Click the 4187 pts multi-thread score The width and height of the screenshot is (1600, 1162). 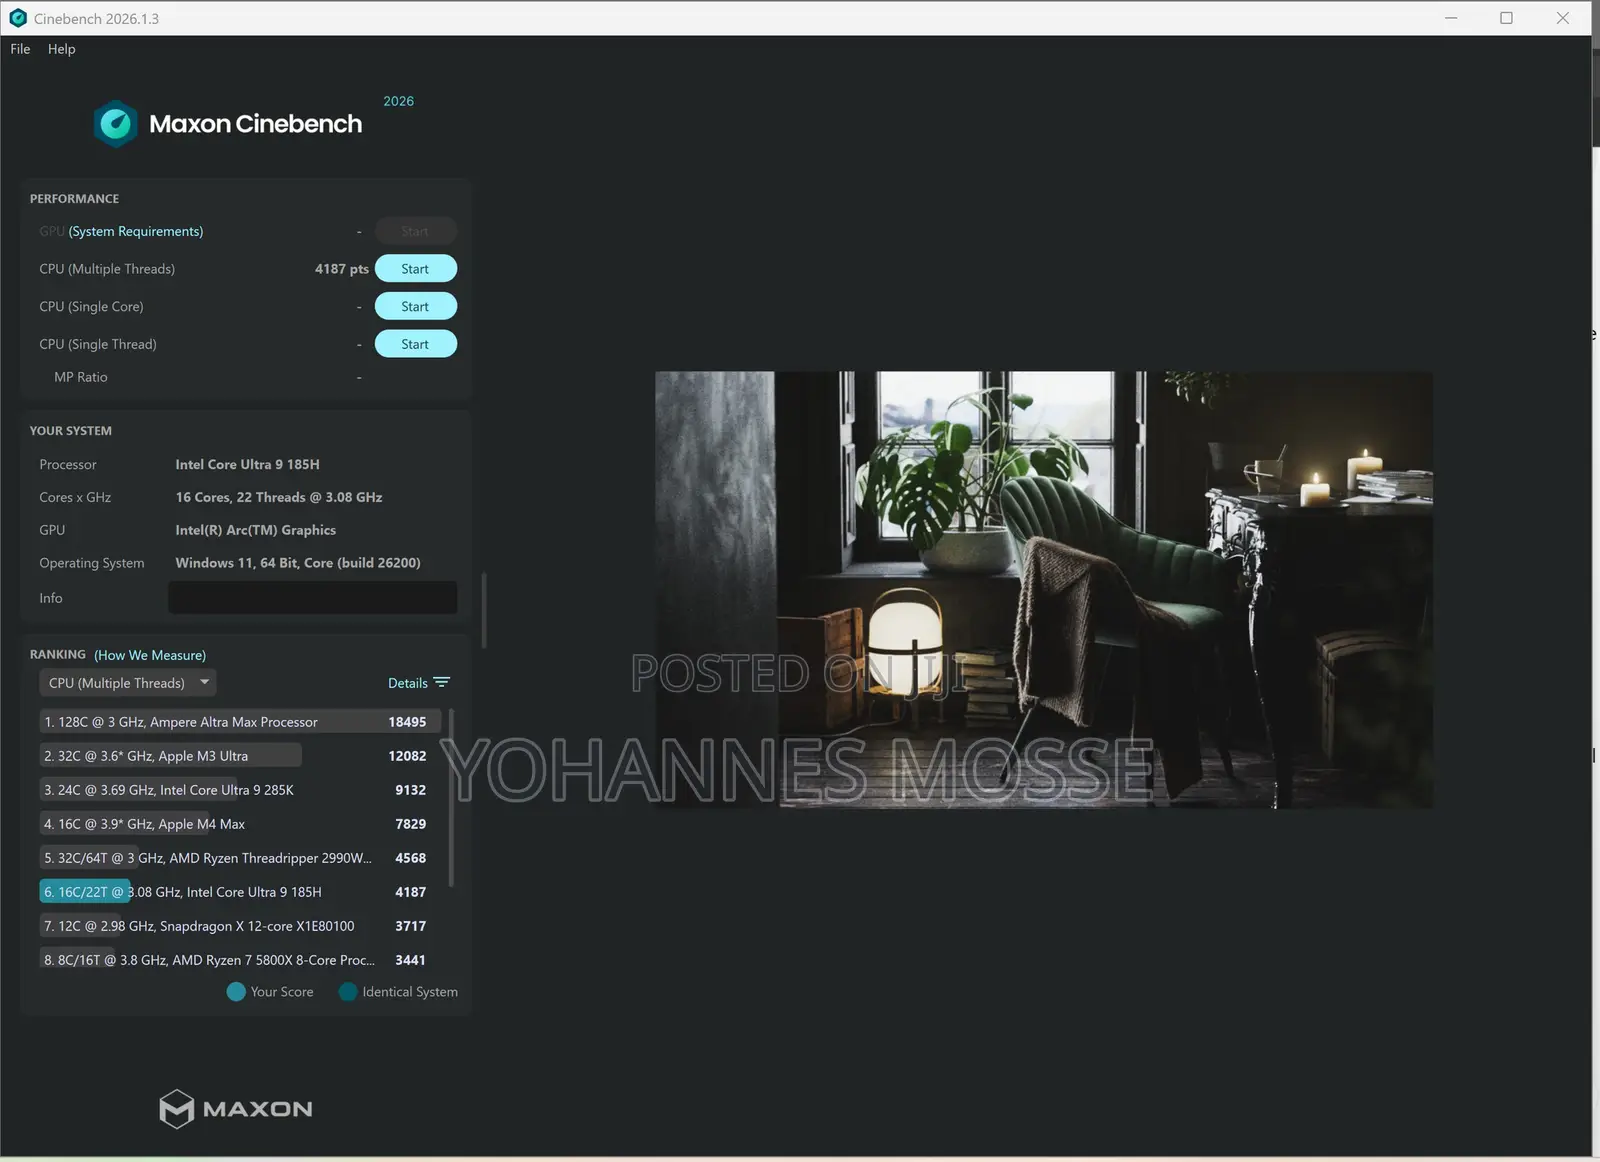tap(342, 269)
